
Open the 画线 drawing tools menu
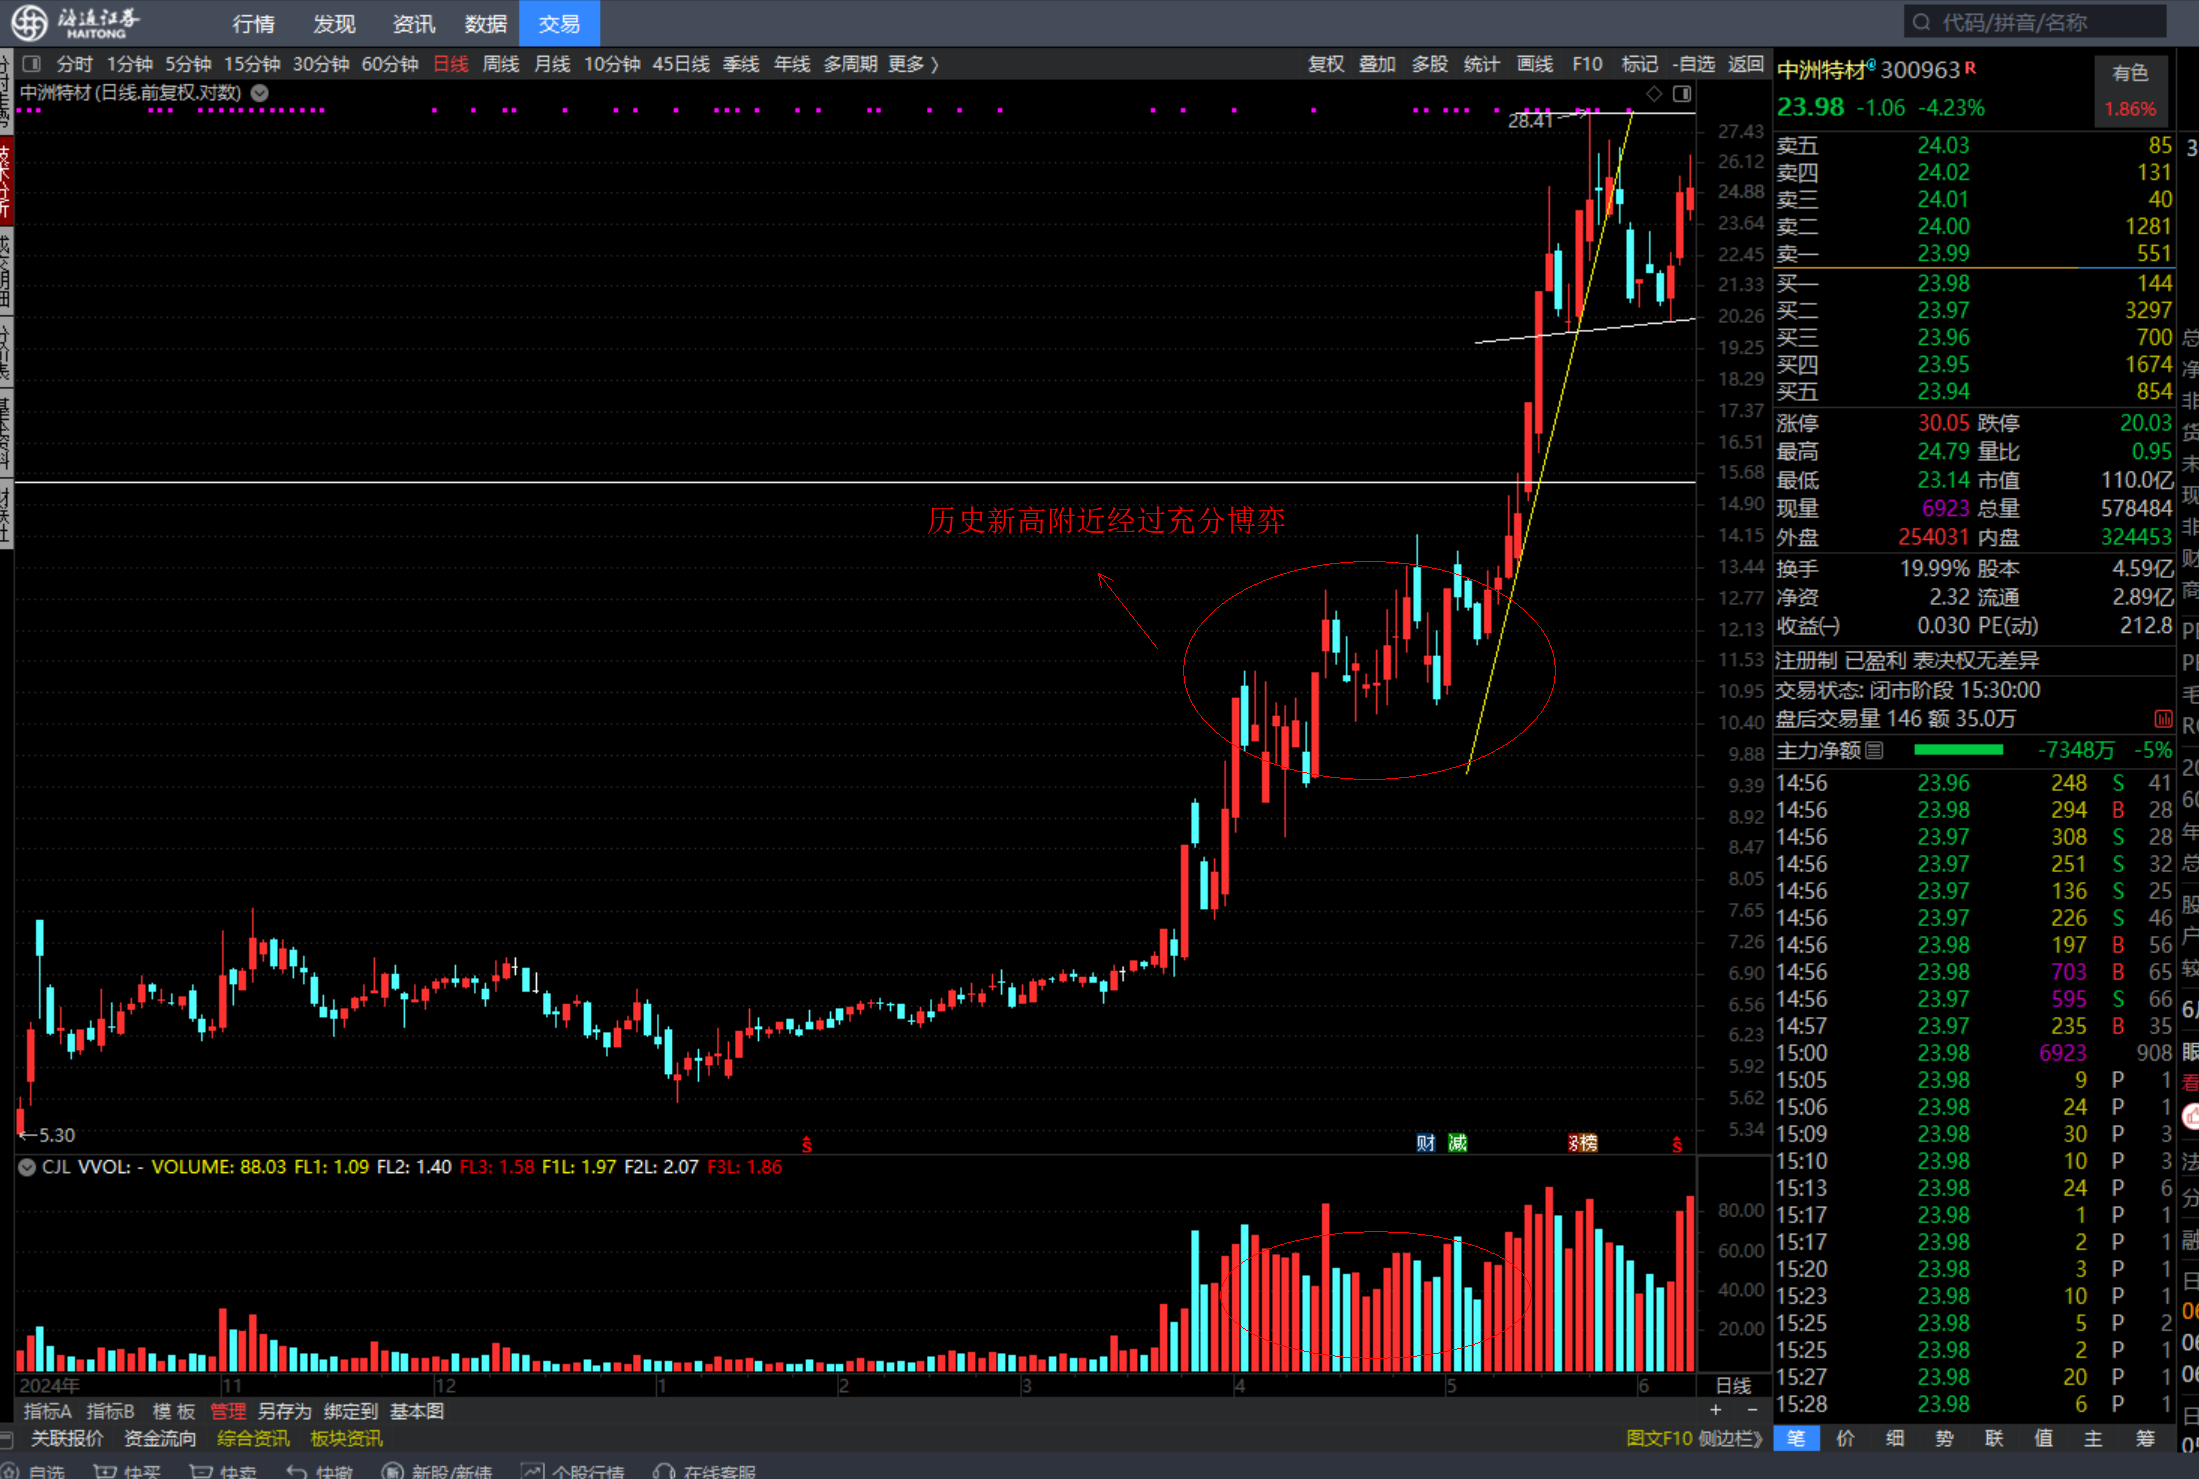1535,64
